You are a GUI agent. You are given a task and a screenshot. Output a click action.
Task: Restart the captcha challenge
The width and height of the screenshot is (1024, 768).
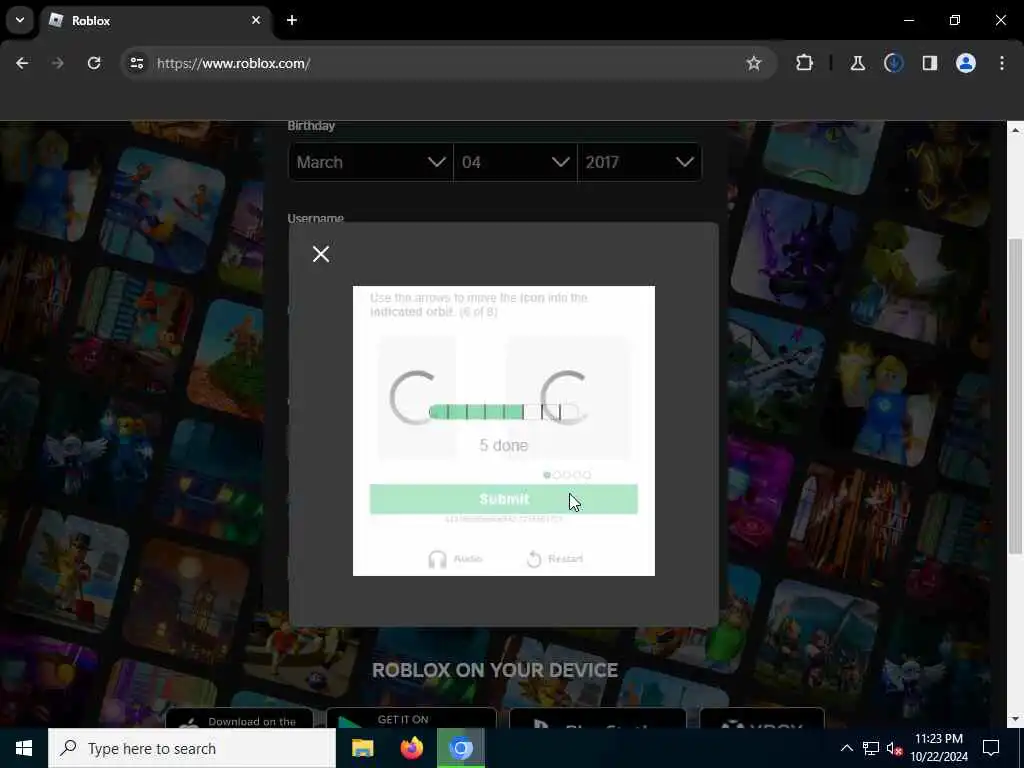click(554, 559)
